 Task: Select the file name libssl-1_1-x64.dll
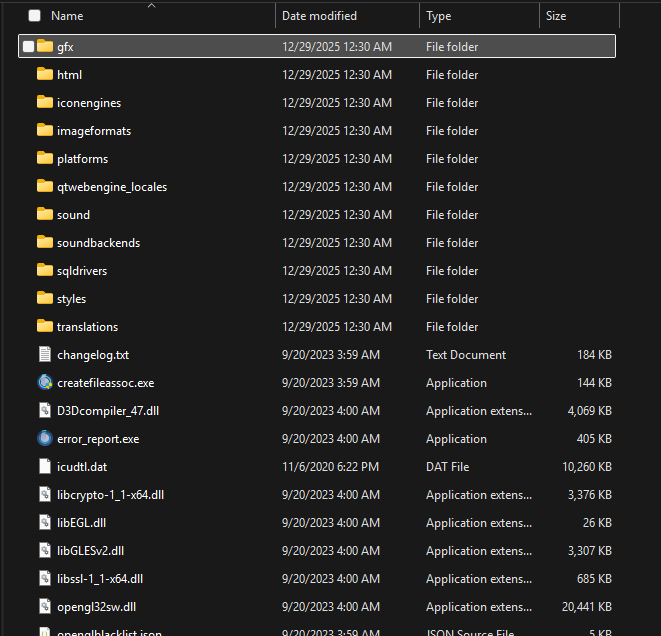pos(100,579)
